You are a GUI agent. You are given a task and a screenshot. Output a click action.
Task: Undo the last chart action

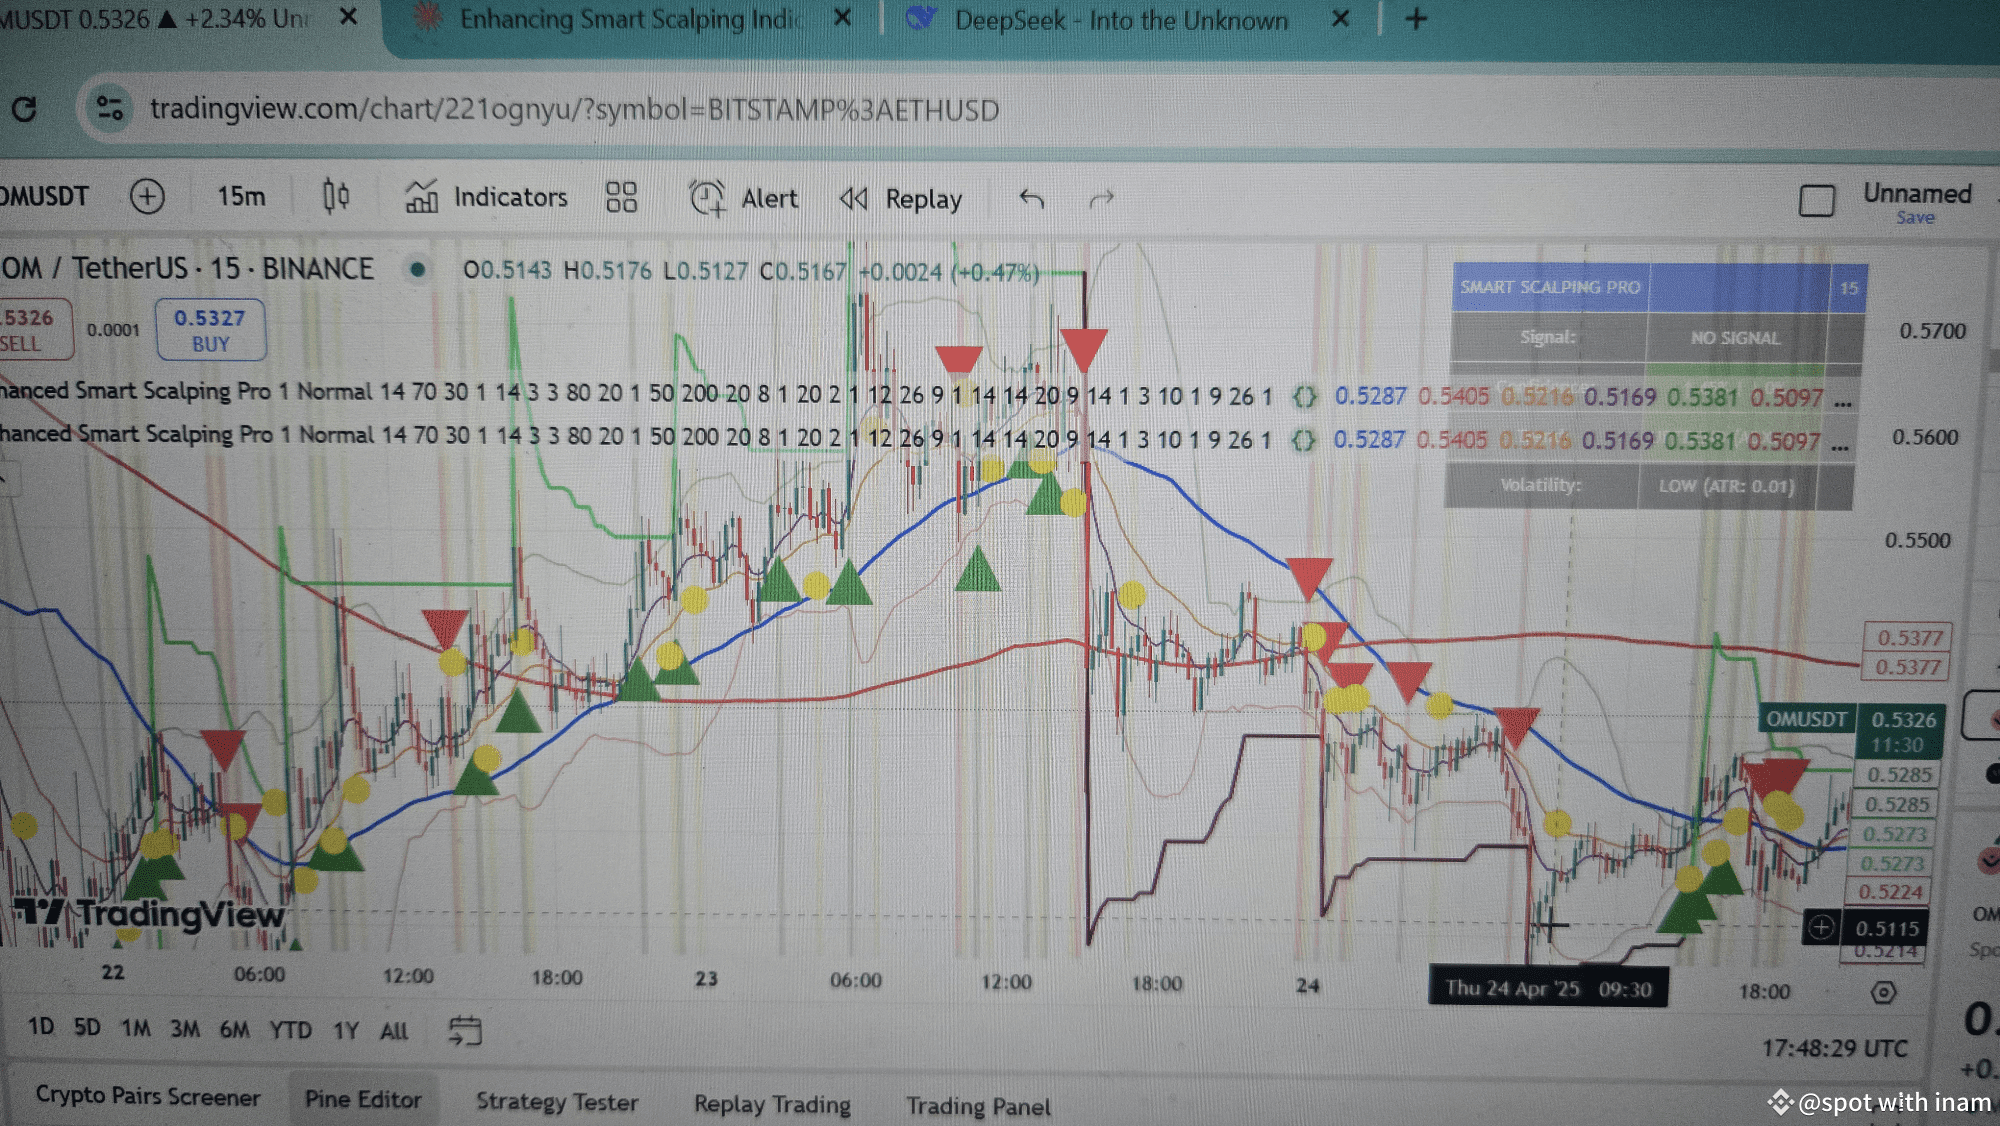point(1032,199)
